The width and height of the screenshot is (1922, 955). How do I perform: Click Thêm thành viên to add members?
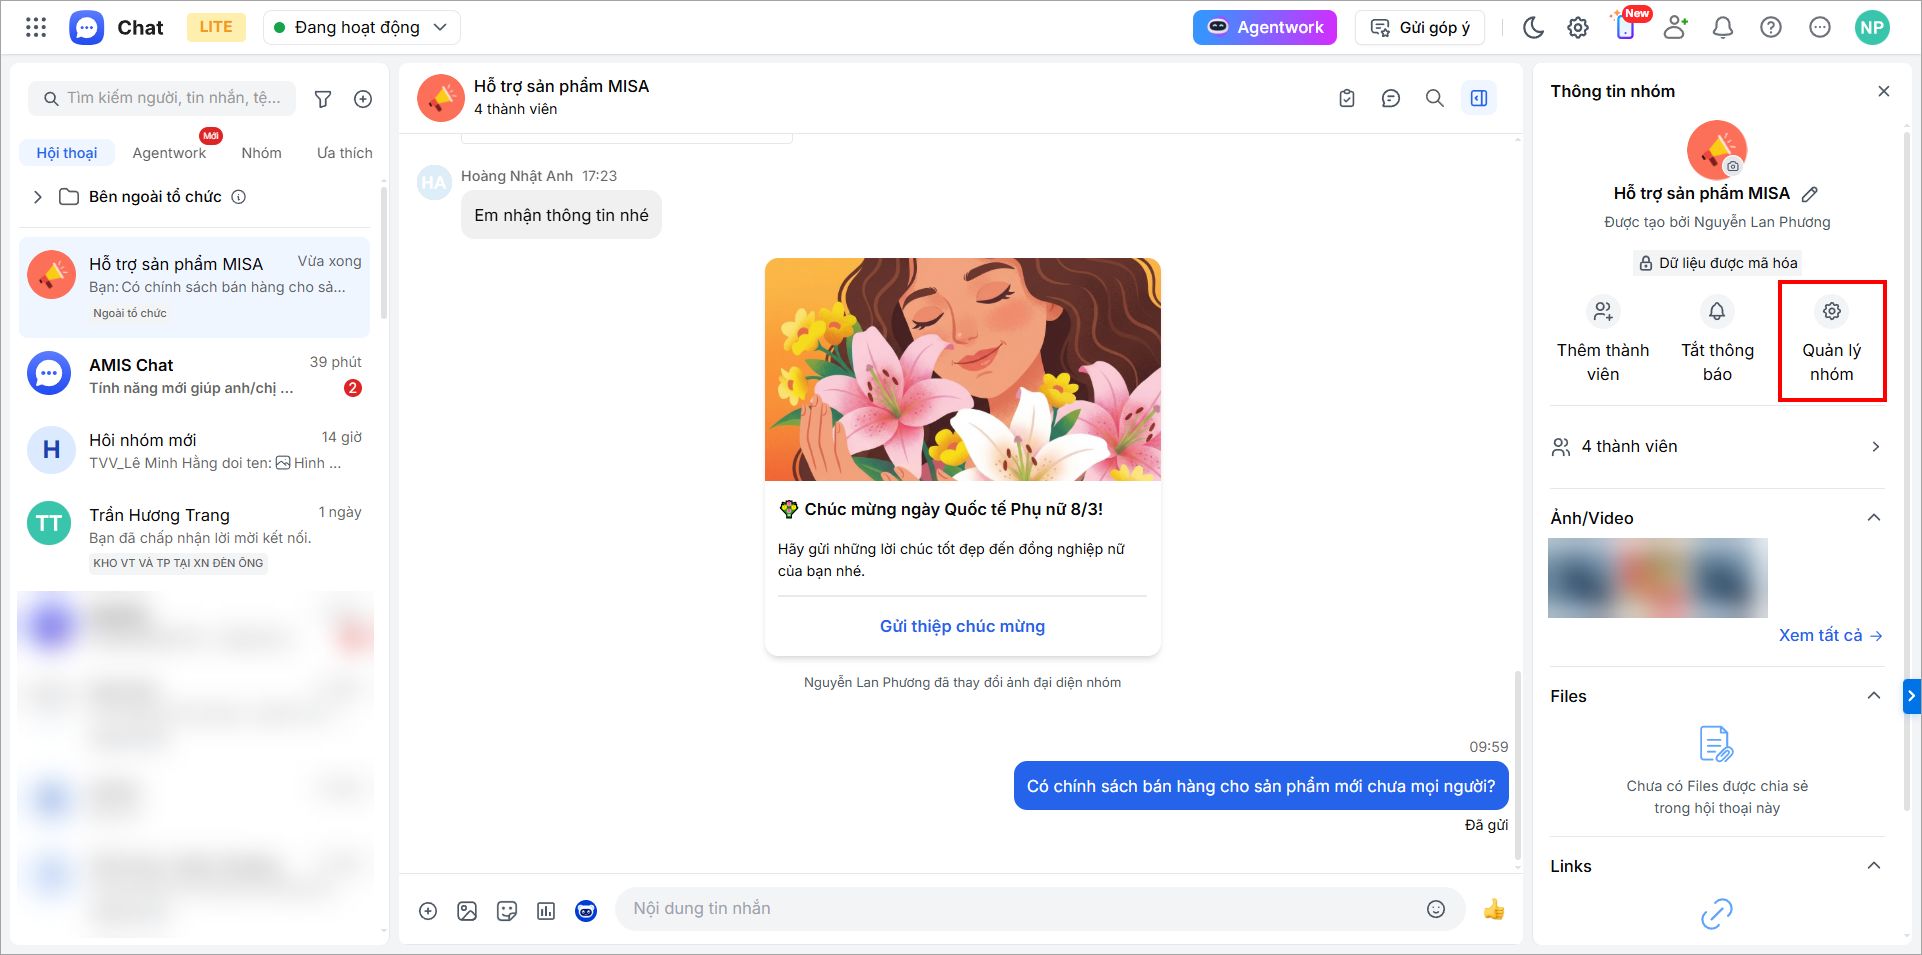[1603, 340]
